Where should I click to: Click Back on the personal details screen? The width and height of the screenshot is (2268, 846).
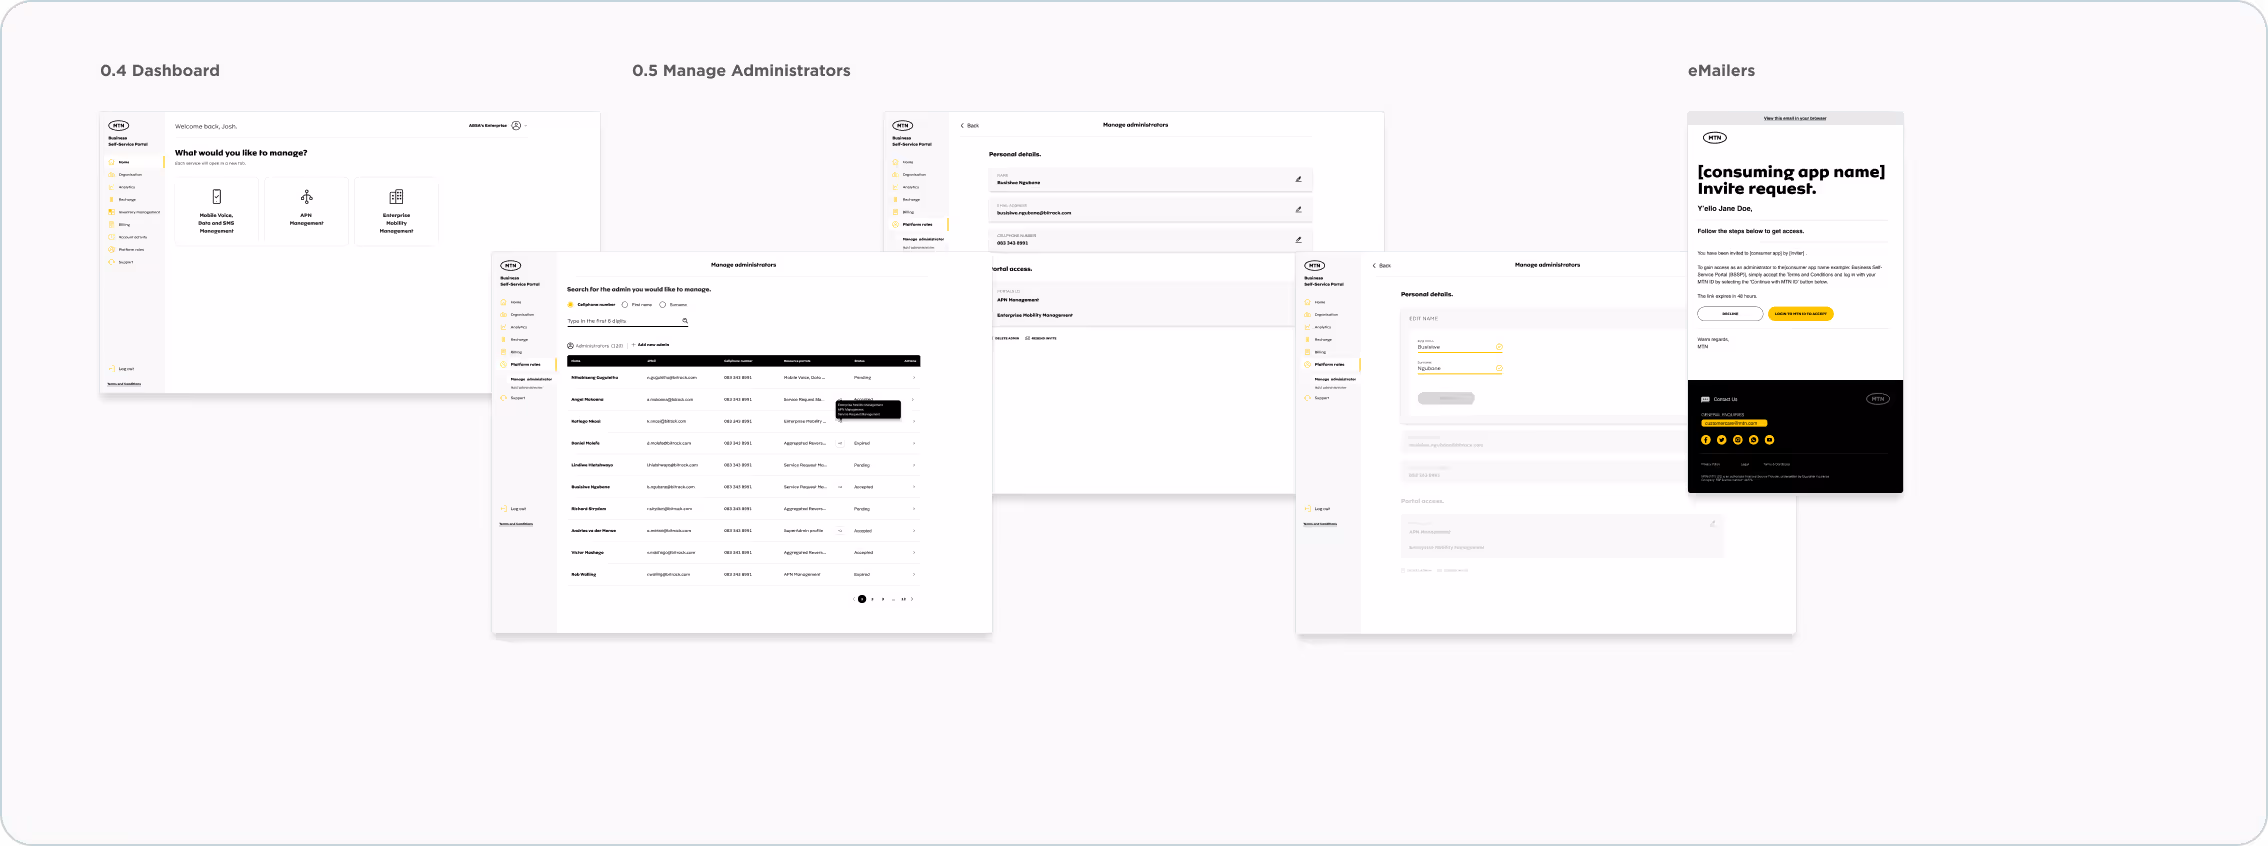970,126
